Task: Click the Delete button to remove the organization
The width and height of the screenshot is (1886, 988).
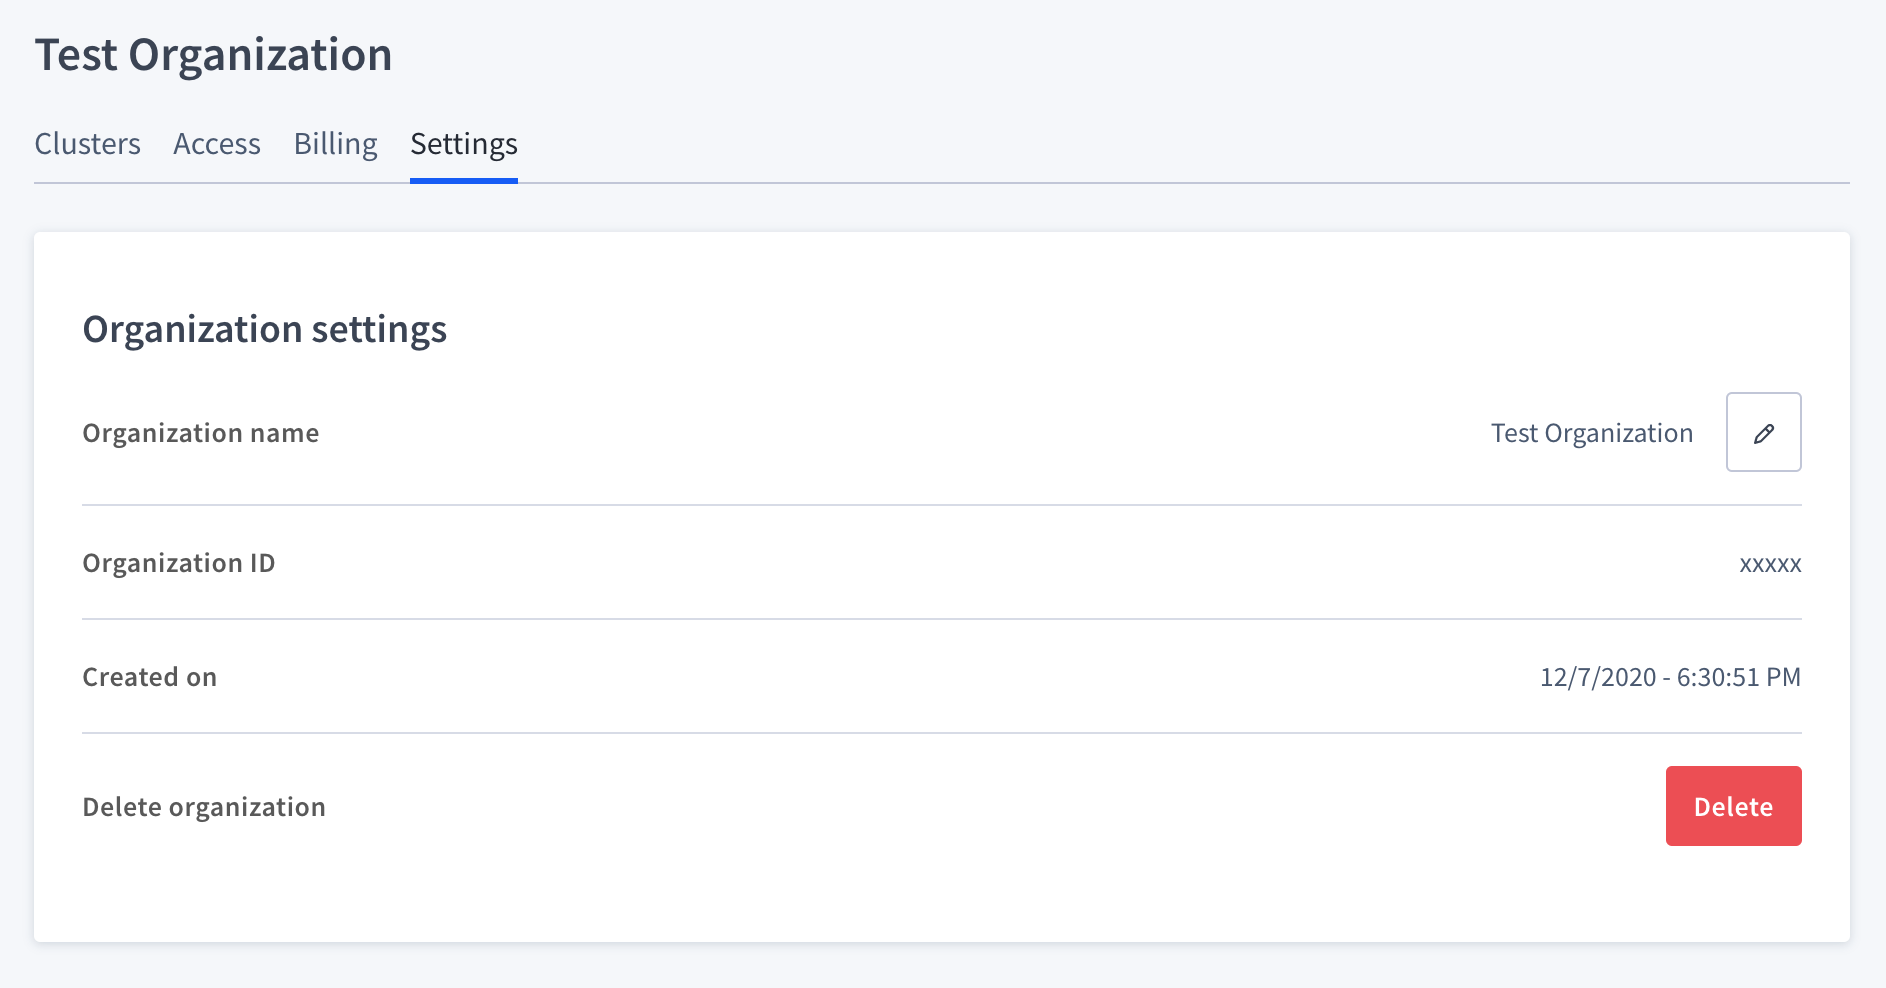Action: 1733,806
